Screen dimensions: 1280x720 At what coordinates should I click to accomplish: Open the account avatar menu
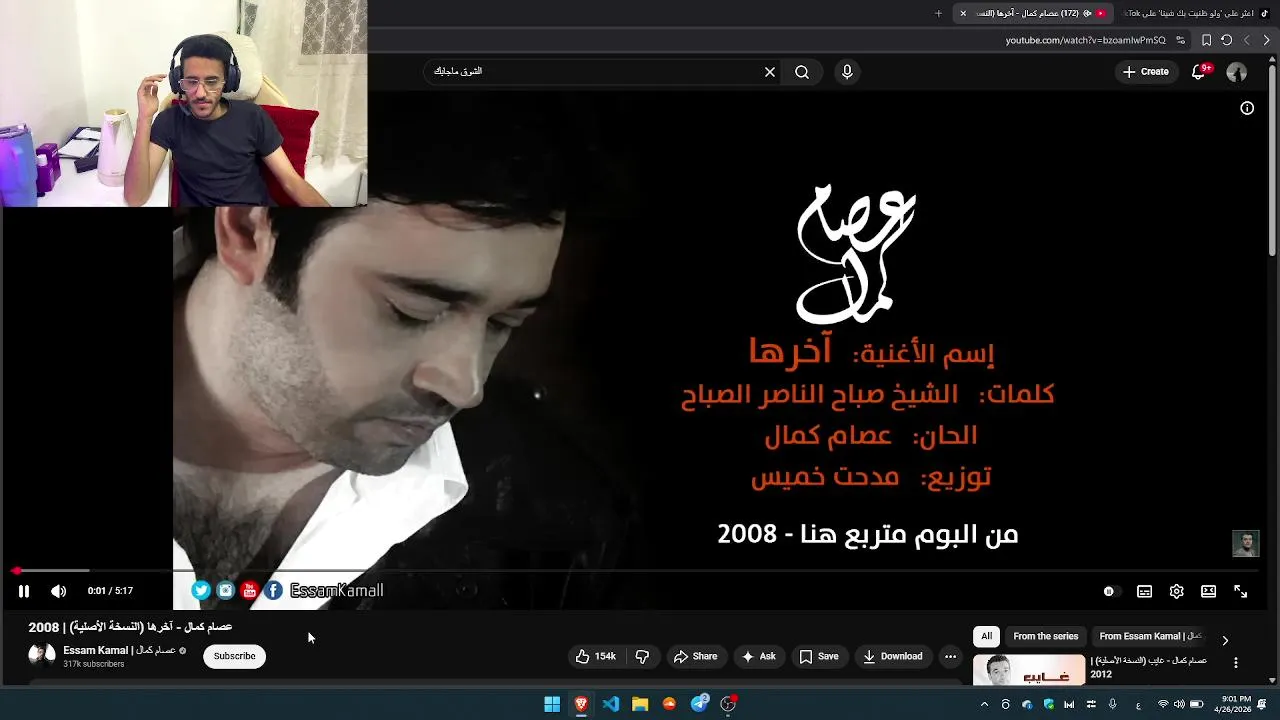1237,72
